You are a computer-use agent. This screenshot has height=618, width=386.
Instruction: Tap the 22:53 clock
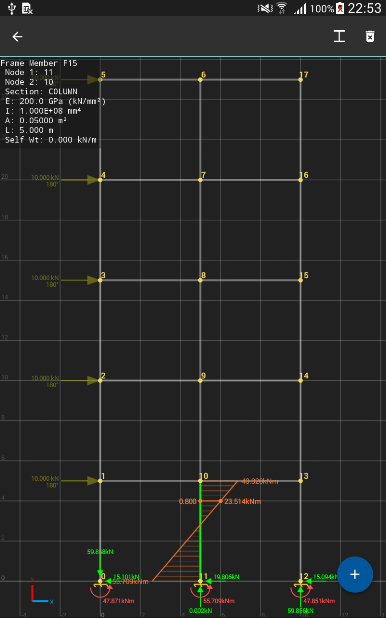[x=364, y=8]
